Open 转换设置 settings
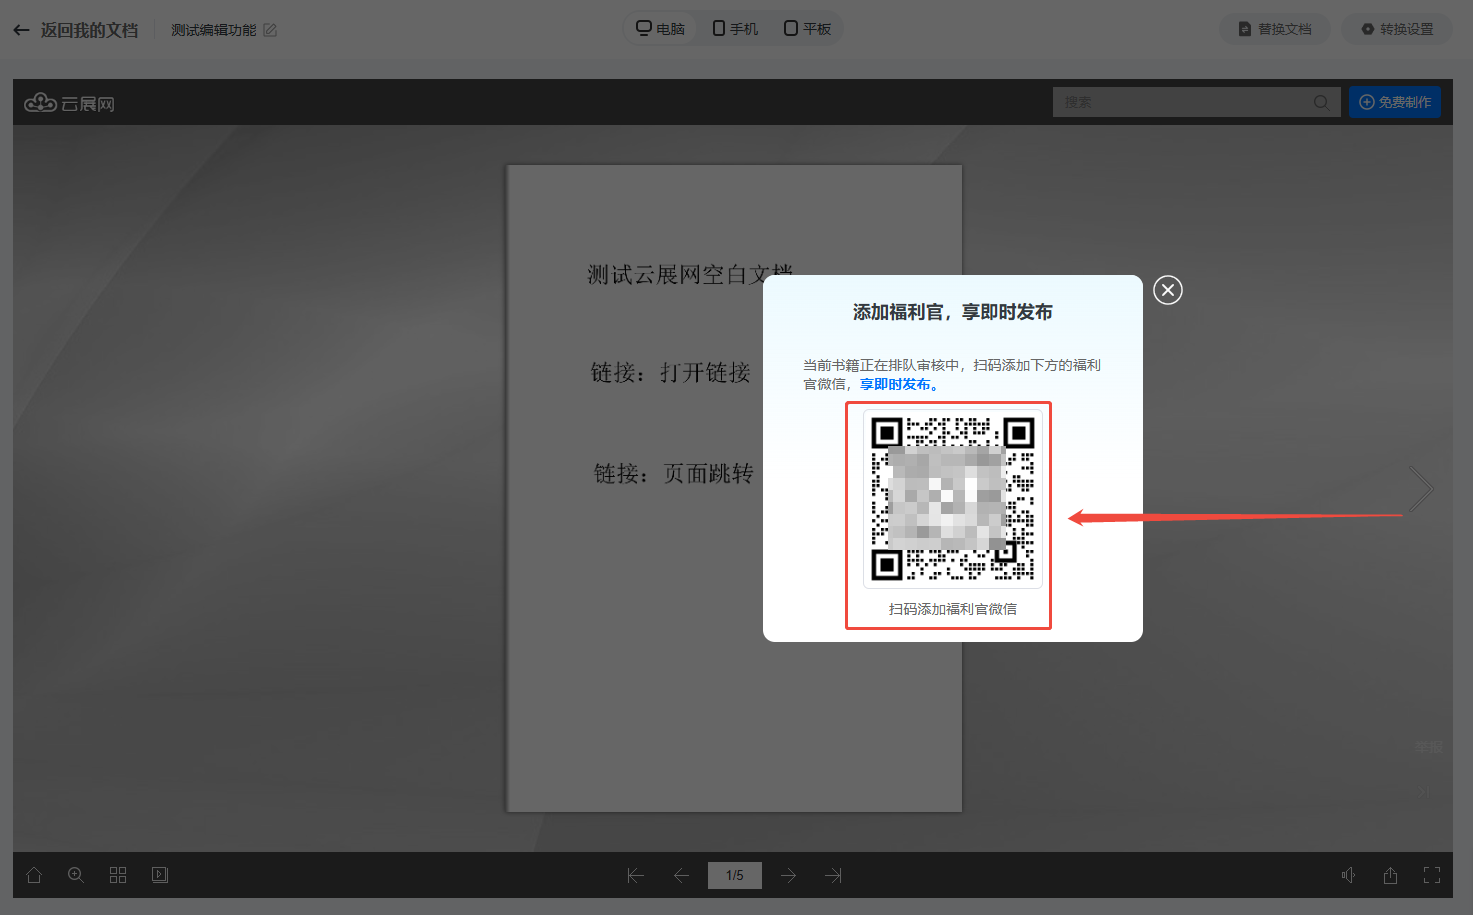Image resolution: width=1473 pixels, height=915 pixels. pyautogui.click(x=1397, y=29)
